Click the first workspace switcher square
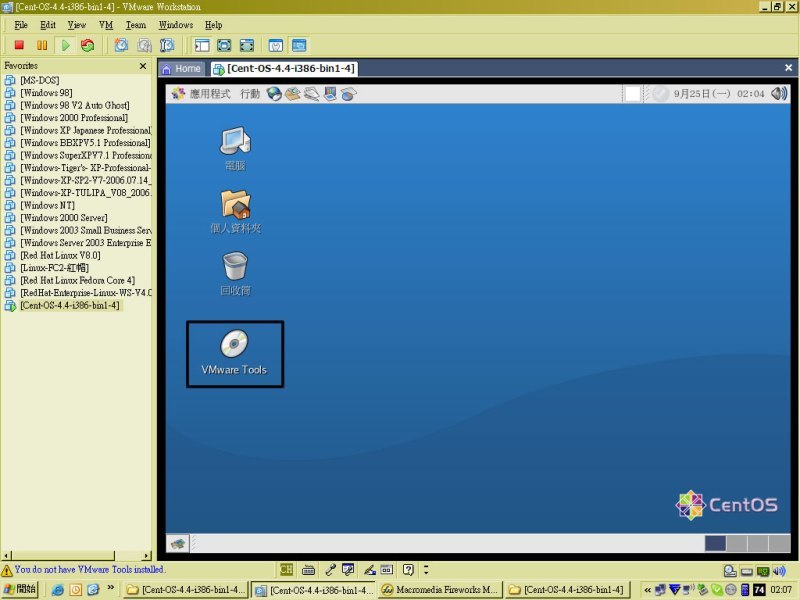 [x=715, y=544]
